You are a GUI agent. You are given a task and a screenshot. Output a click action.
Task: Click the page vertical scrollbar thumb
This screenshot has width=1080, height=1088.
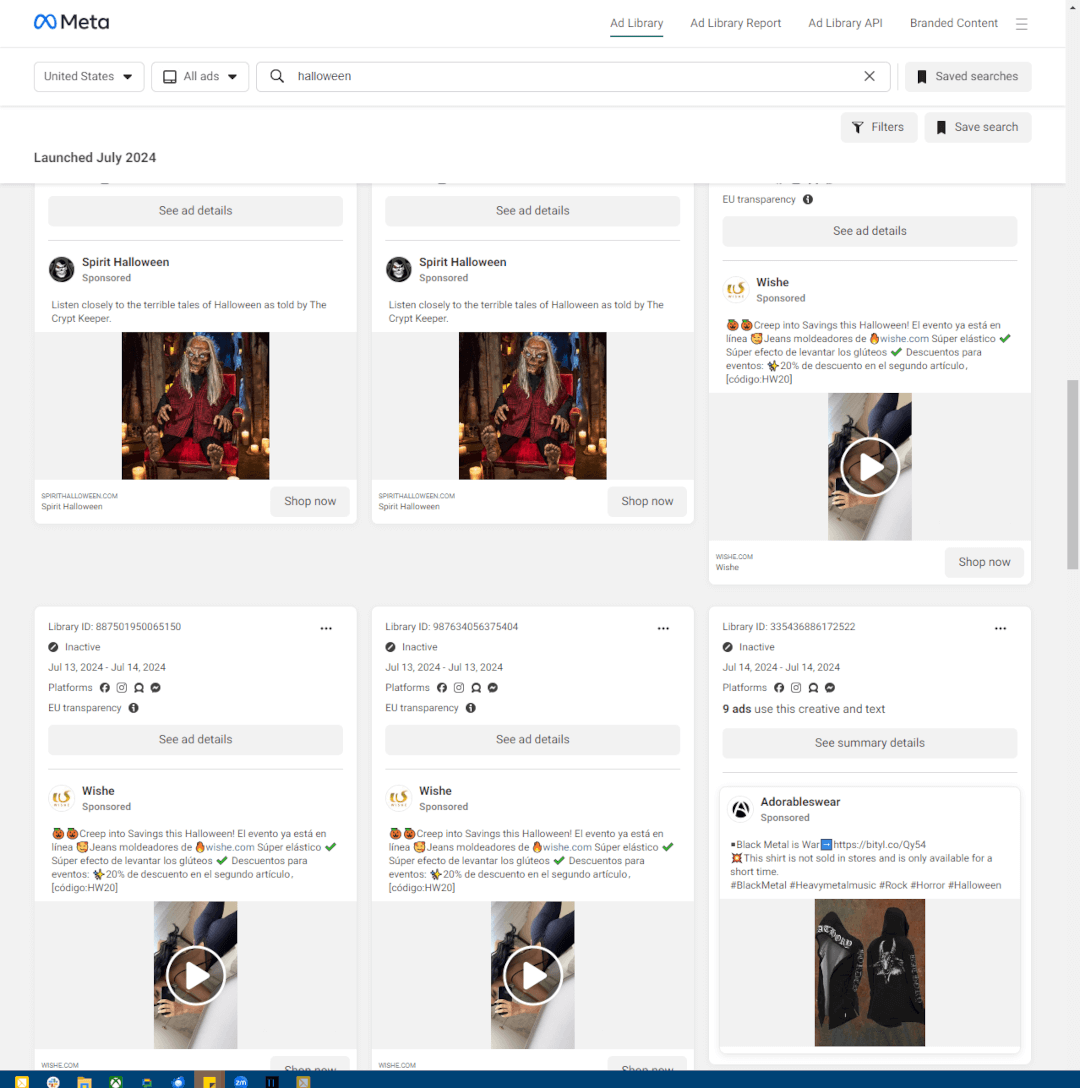tap(1073, 475)
